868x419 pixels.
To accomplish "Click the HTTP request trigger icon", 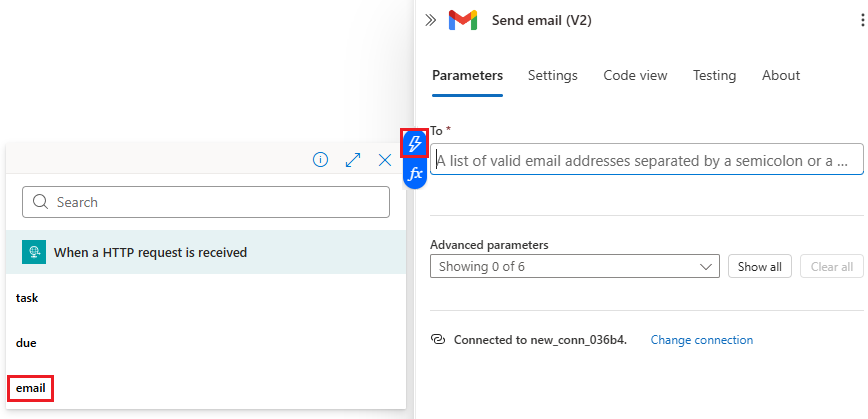I will [34, 252].
